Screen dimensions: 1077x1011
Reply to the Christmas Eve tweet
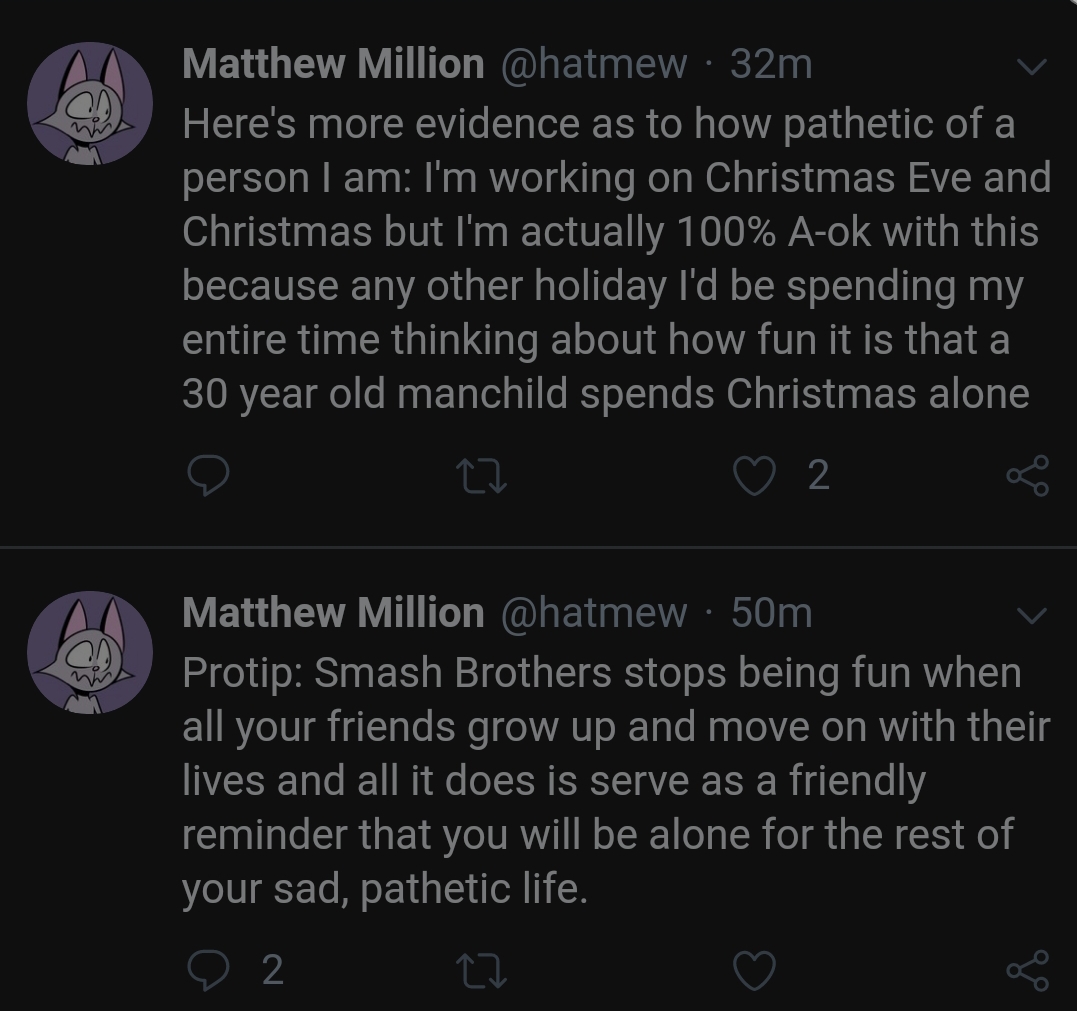click(208, 476)
